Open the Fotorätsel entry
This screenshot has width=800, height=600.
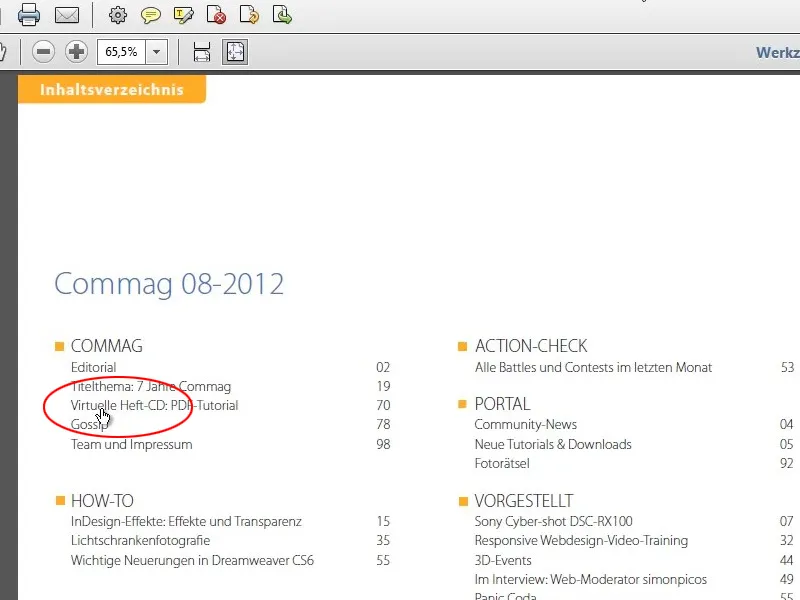pyautogui.click(x=502, y=464)
